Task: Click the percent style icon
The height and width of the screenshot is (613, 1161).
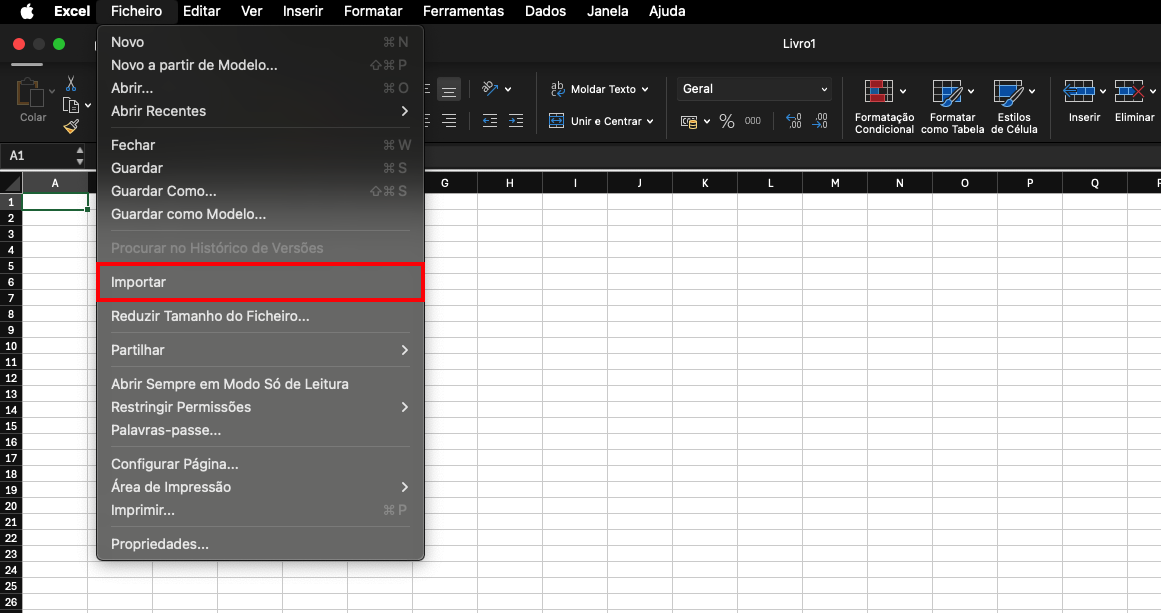Action: coord(727,121)
